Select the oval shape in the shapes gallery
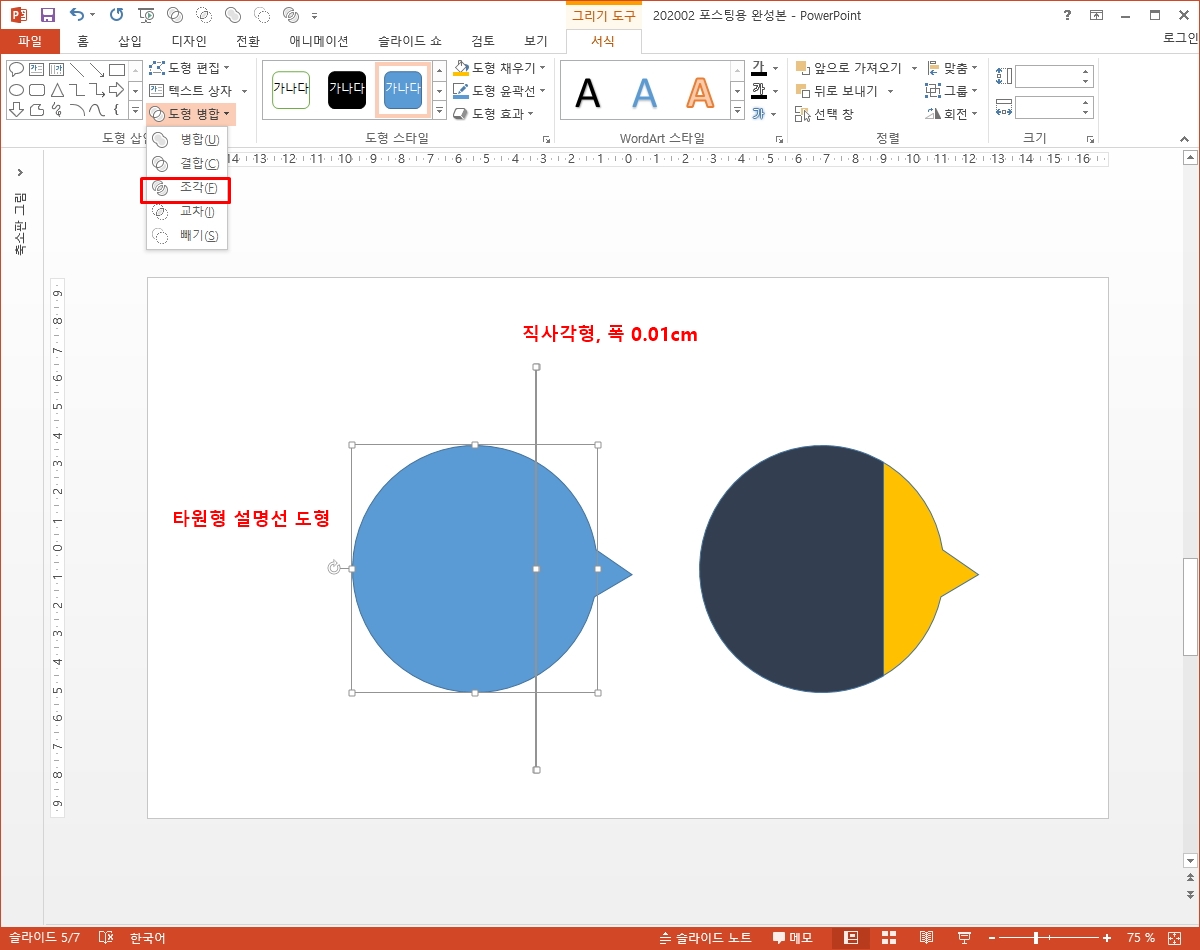 tap(16, 89)
